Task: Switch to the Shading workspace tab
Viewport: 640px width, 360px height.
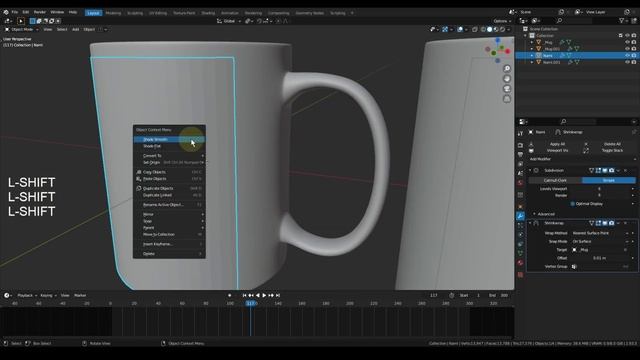Action: click(208, 13)
